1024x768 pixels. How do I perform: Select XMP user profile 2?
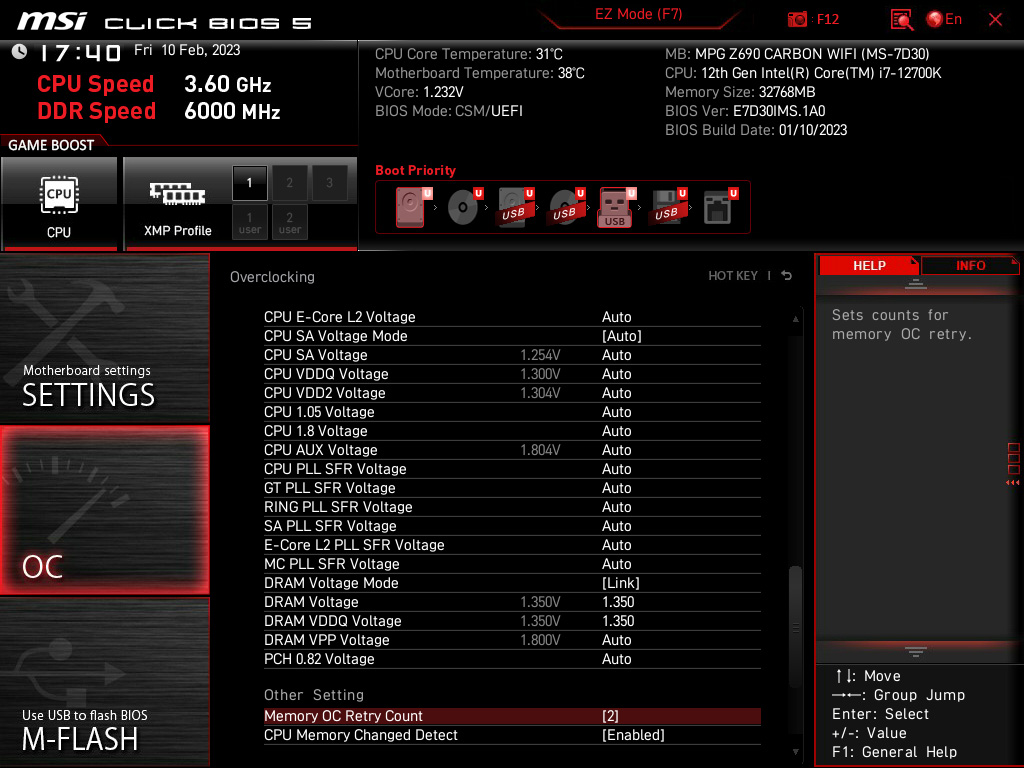pyautogui.click(x=289, y=222)
